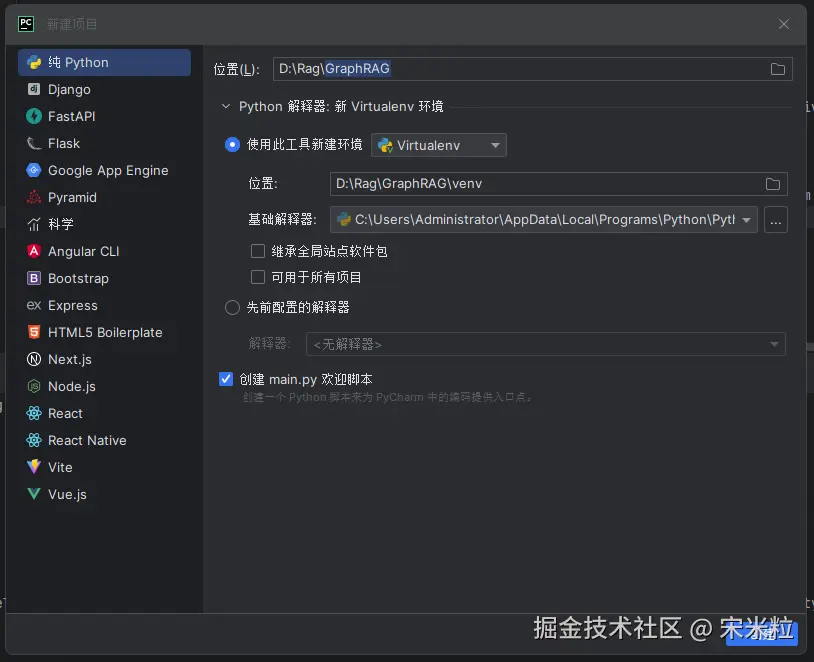This screenshot has height=662, width=814.
Task: Choose the Django icon in project list
Action: (x=34, y=89)
